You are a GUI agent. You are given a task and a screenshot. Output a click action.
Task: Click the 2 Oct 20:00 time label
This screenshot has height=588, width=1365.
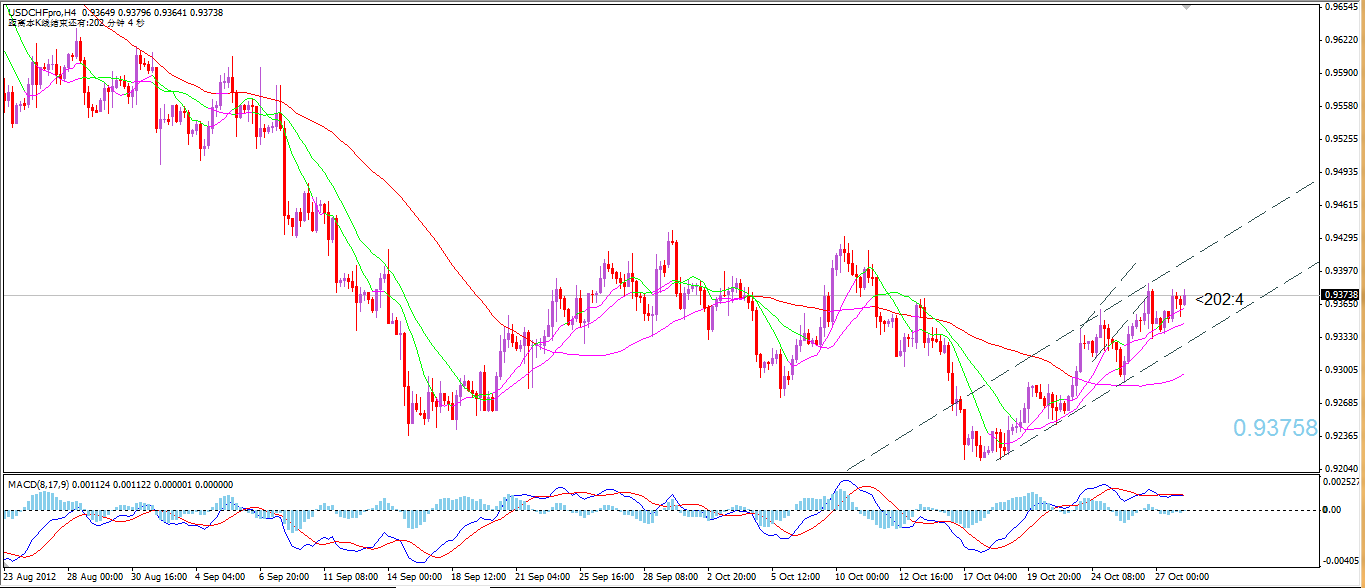click(x=733, y=578)
